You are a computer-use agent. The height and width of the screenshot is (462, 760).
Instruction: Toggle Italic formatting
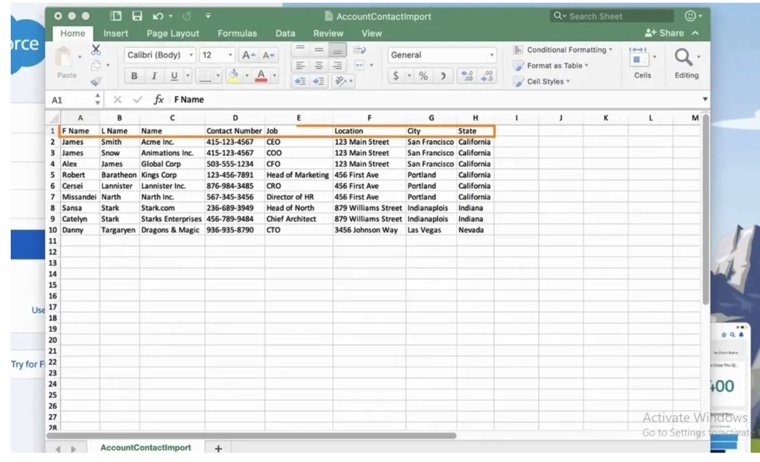tap(154, 76)
